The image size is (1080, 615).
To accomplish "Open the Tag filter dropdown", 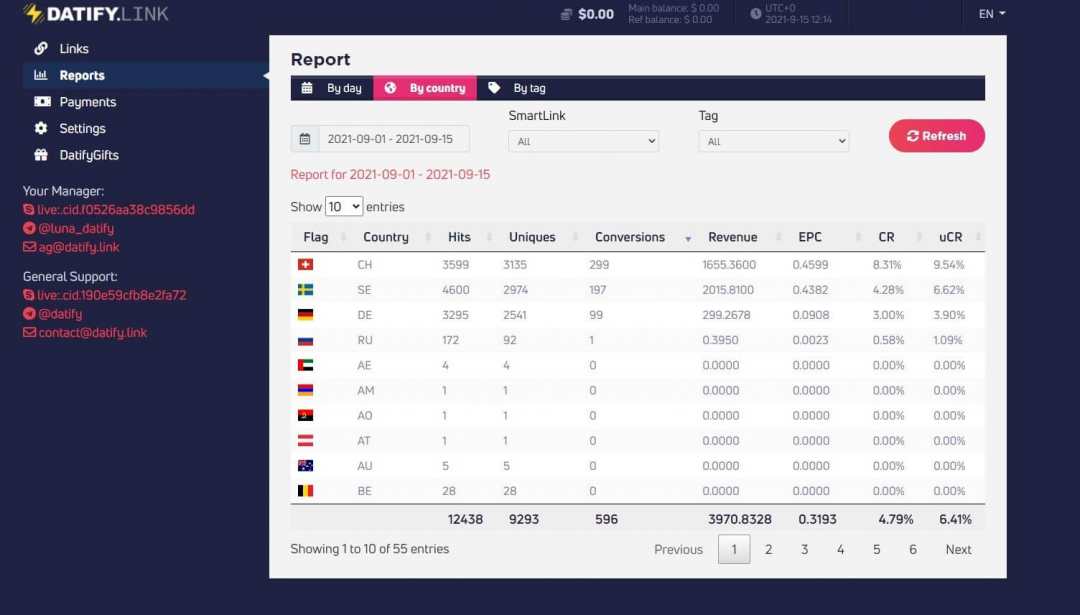I will coord(771,140).
